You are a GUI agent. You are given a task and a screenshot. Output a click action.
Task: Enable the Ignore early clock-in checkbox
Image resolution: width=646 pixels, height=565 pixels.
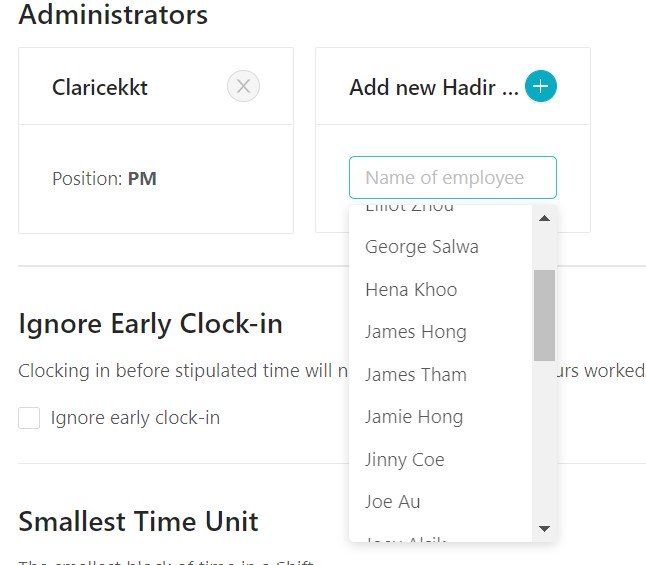(x=29, y=418)
